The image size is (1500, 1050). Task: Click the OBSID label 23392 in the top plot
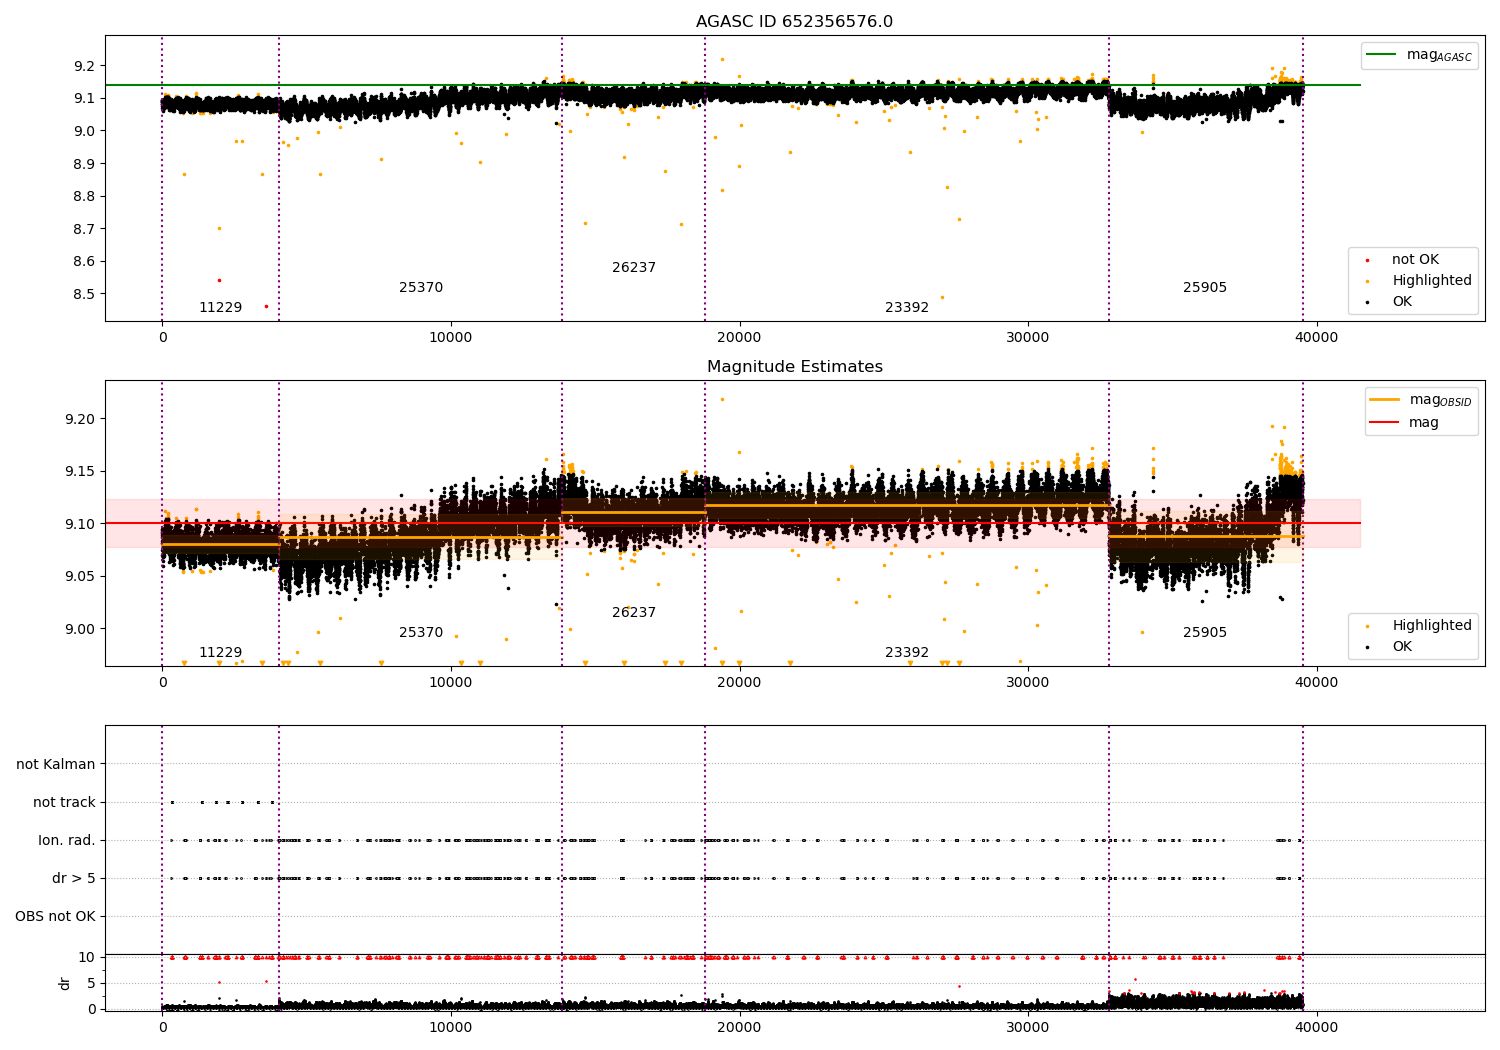tap(907, 308)
